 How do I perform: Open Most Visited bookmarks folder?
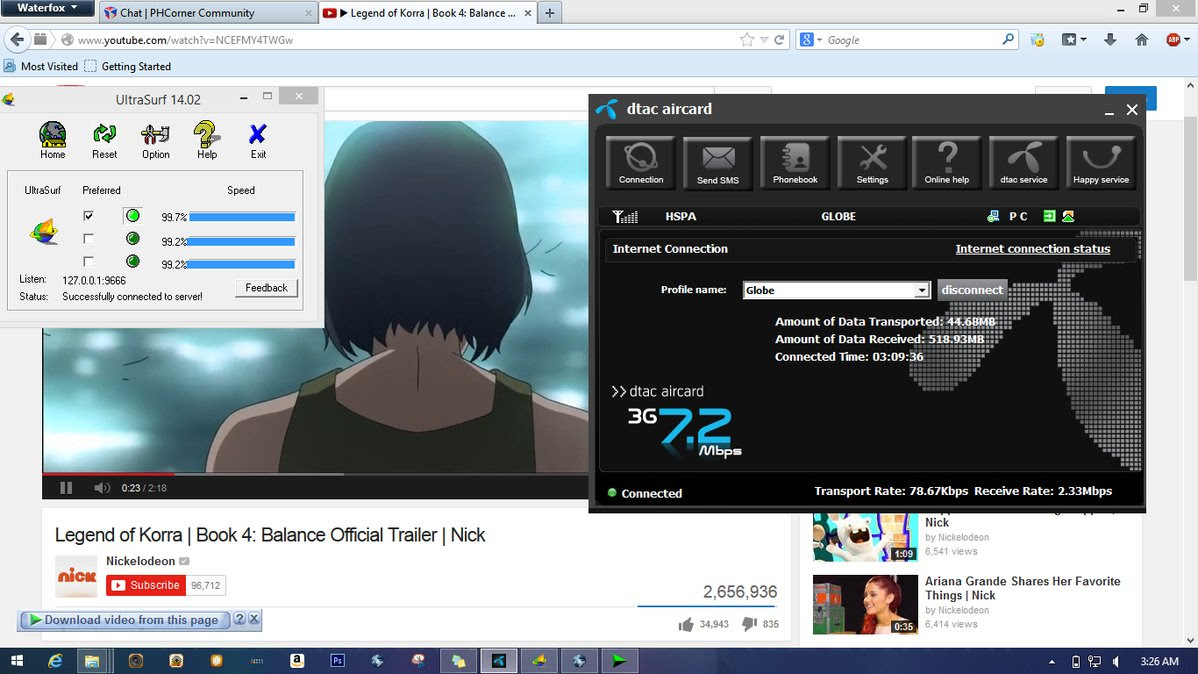[41, 66]
